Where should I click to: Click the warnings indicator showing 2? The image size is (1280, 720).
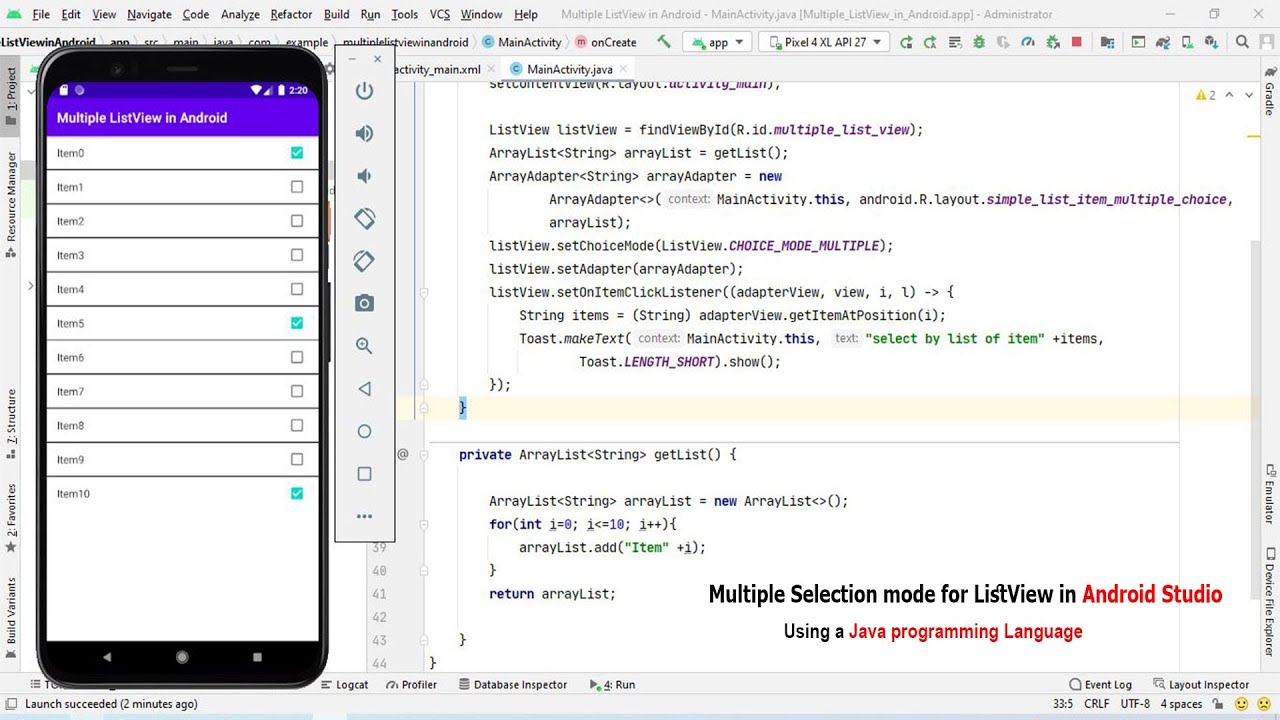(x=1206, y=95)
